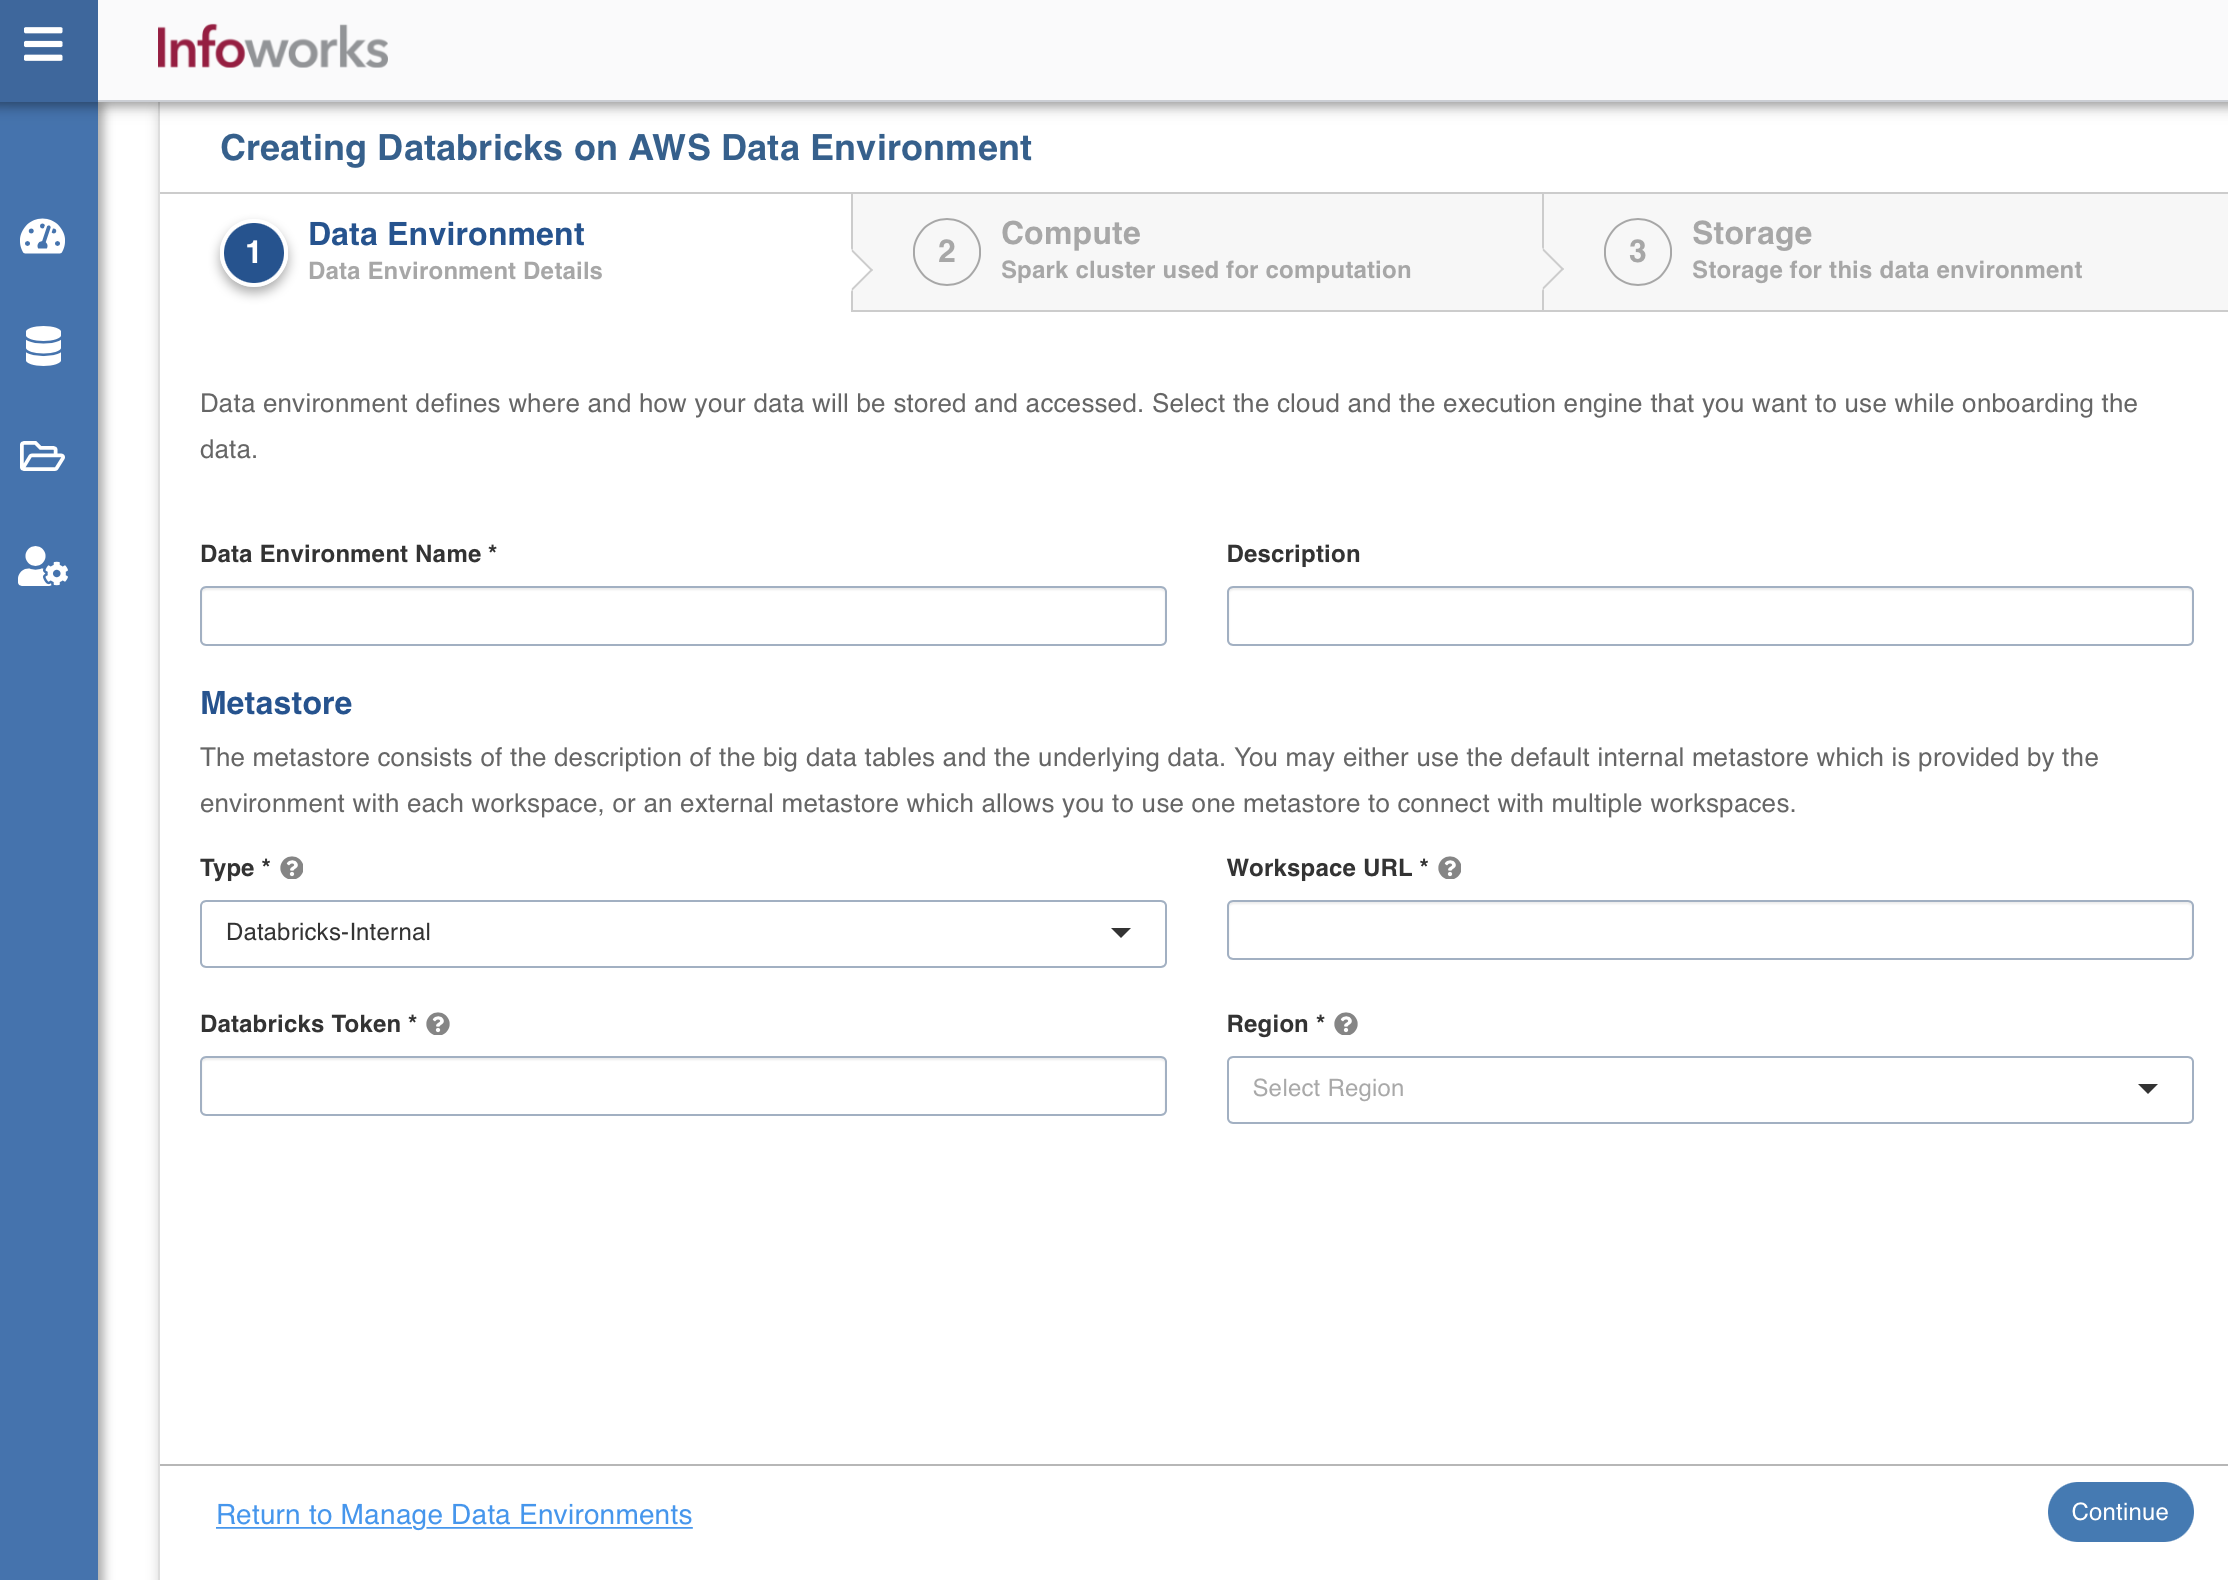Click the Region label text
The width and height of the screenshot is (2228, 1580).
click(1276, 1024)
